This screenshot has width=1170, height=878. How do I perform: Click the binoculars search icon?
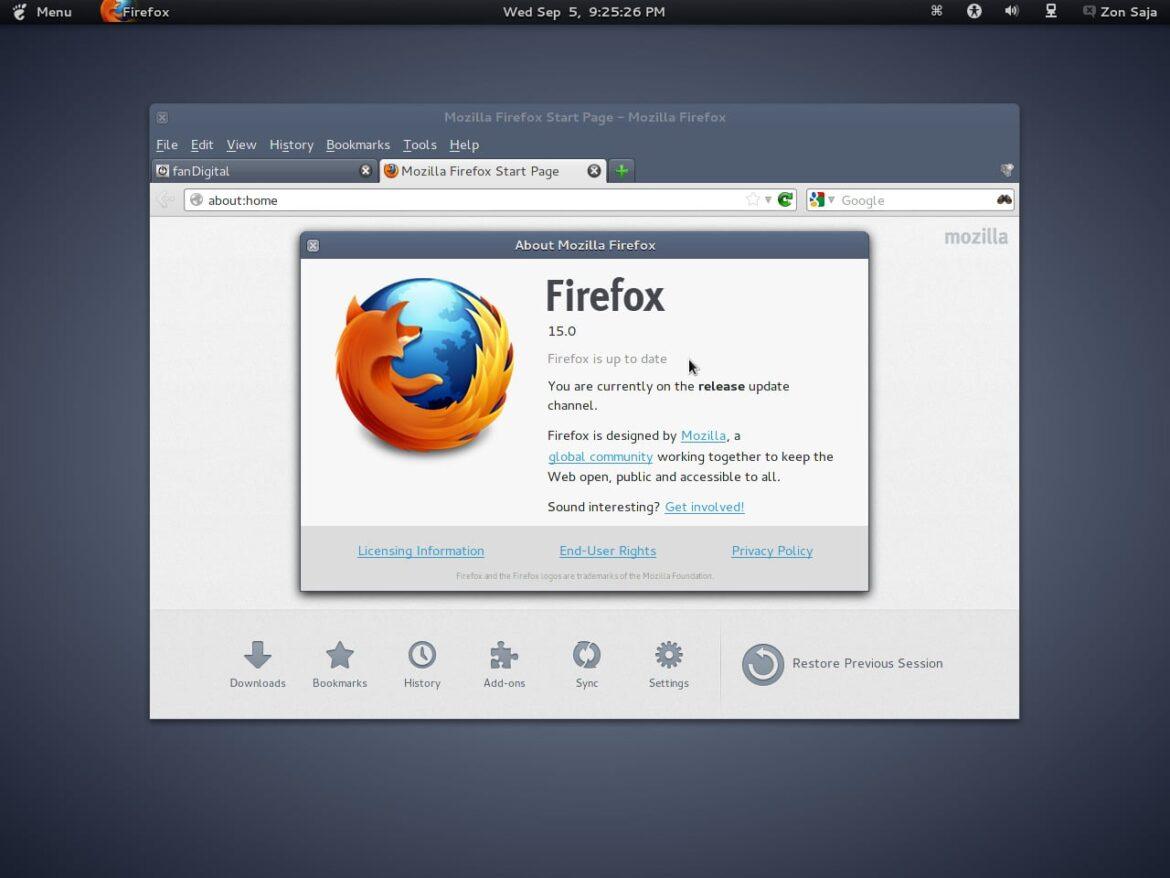click(x=1003, y=199)
